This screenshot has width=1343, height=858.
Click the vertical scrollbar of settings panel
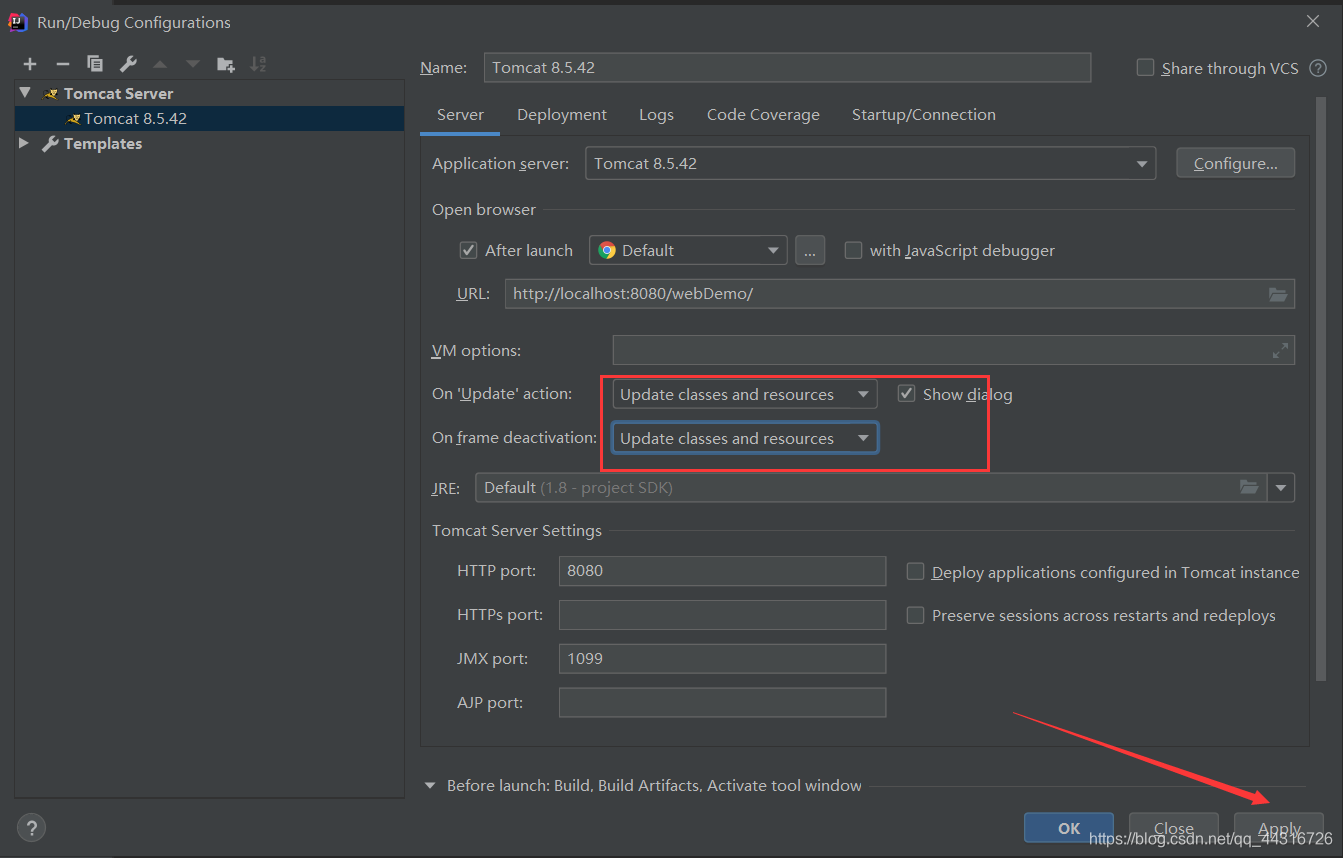click(x=1321, y=390)
